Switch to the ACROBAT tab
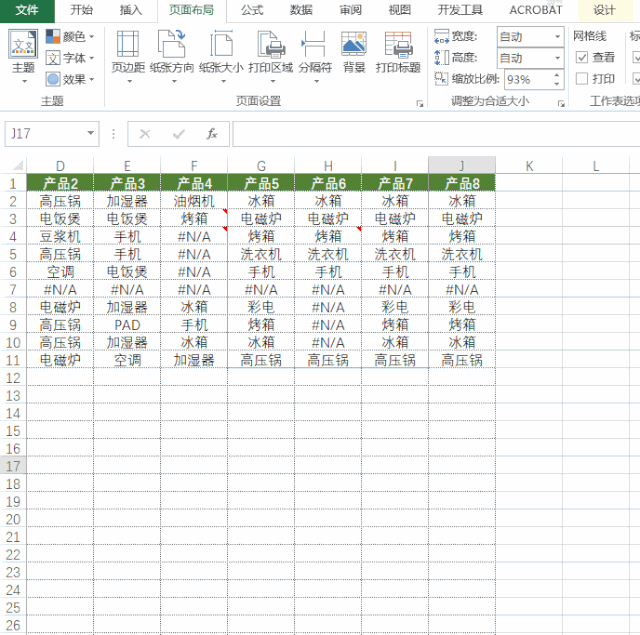This screenshot has width=640, height=635. coord(536,10)
